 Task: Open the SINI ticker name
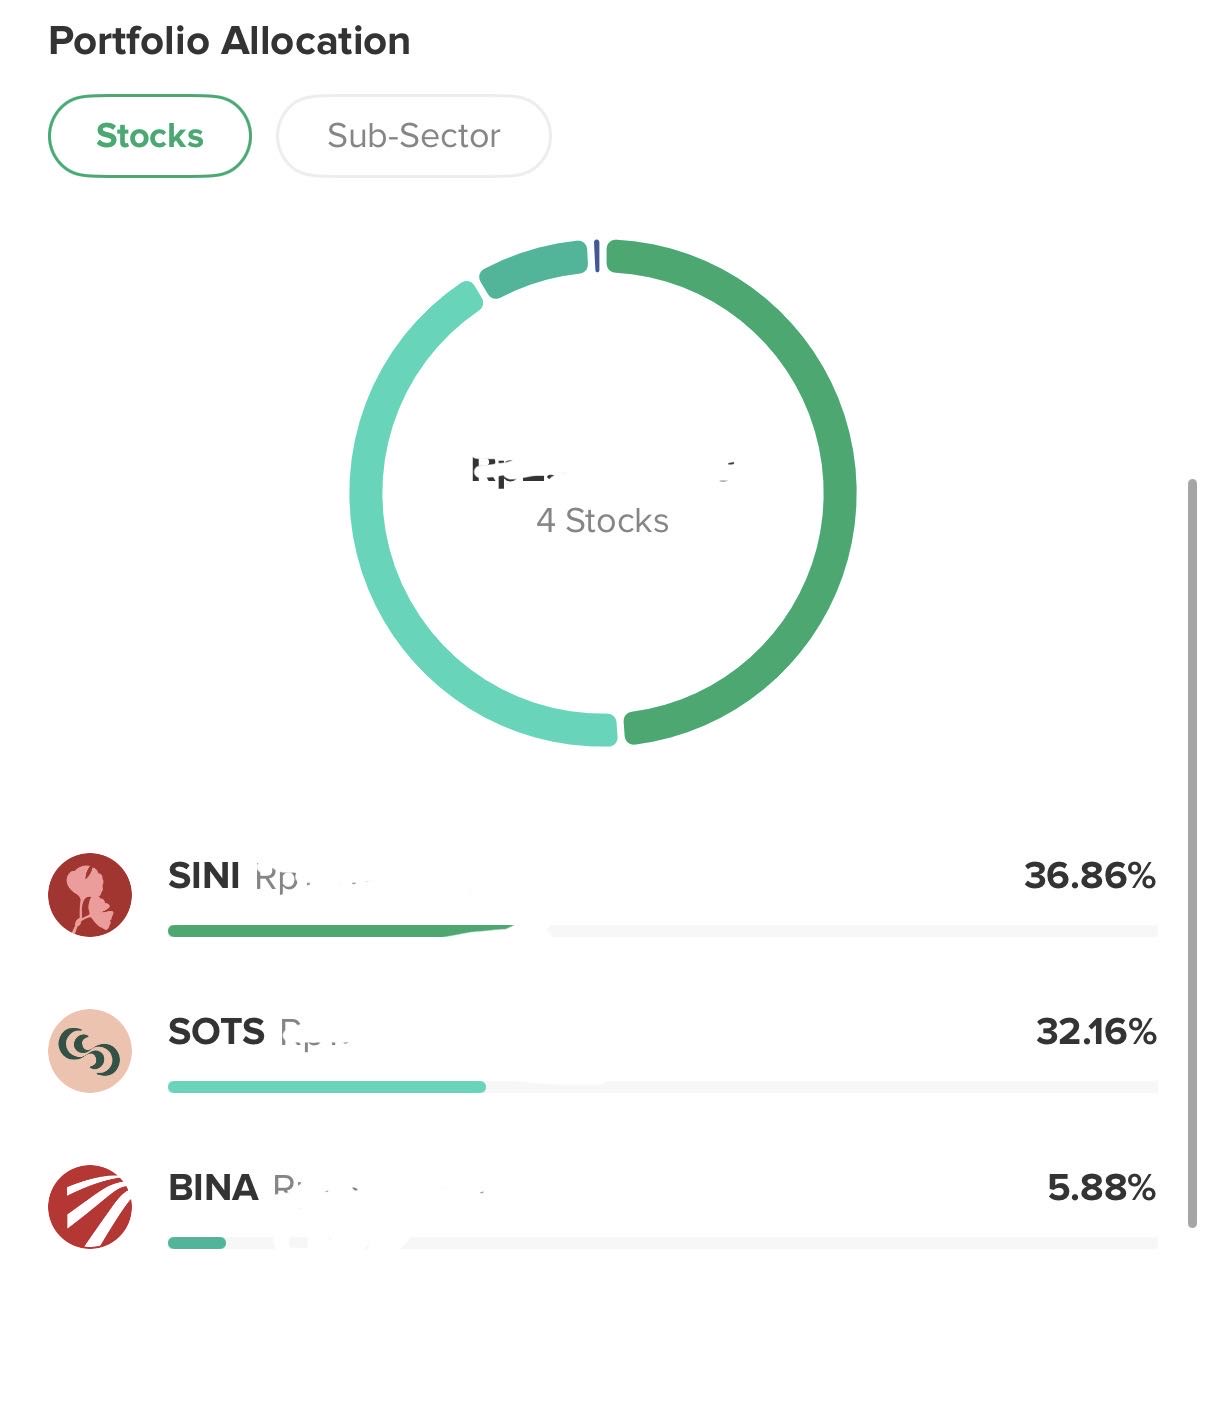click(x=204, y=876)
